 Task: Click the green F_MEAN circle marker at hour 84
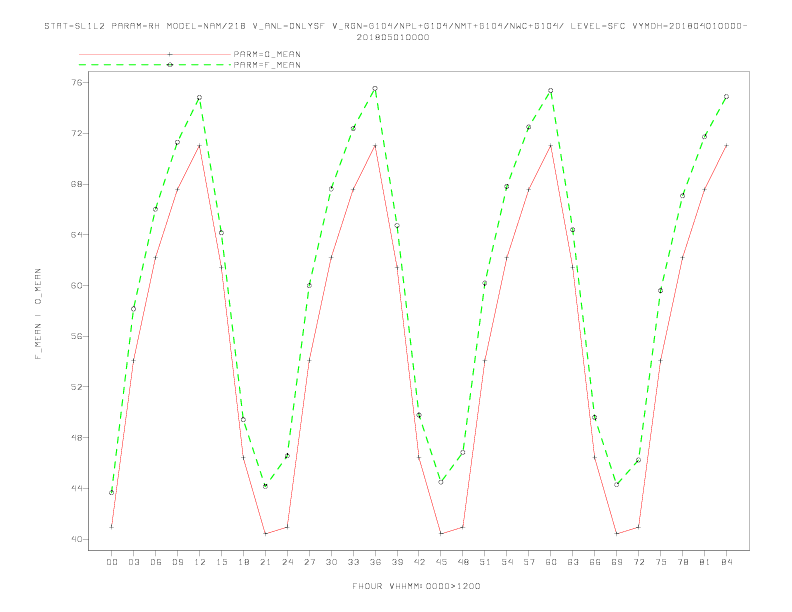(x=726, y=96)
